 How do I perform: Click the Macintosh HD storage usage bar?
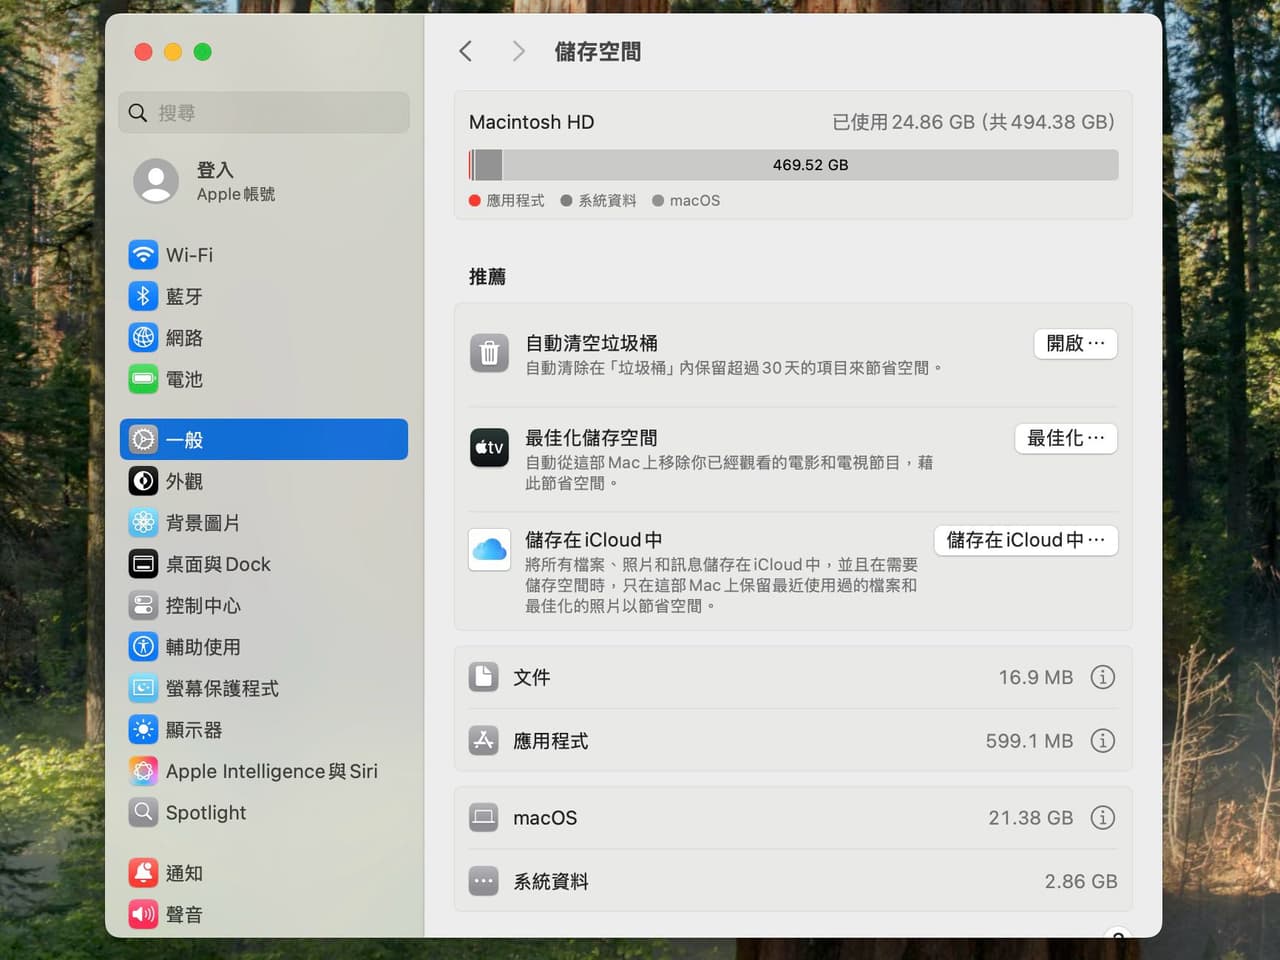pyautogui.click(x=793, y=165)
